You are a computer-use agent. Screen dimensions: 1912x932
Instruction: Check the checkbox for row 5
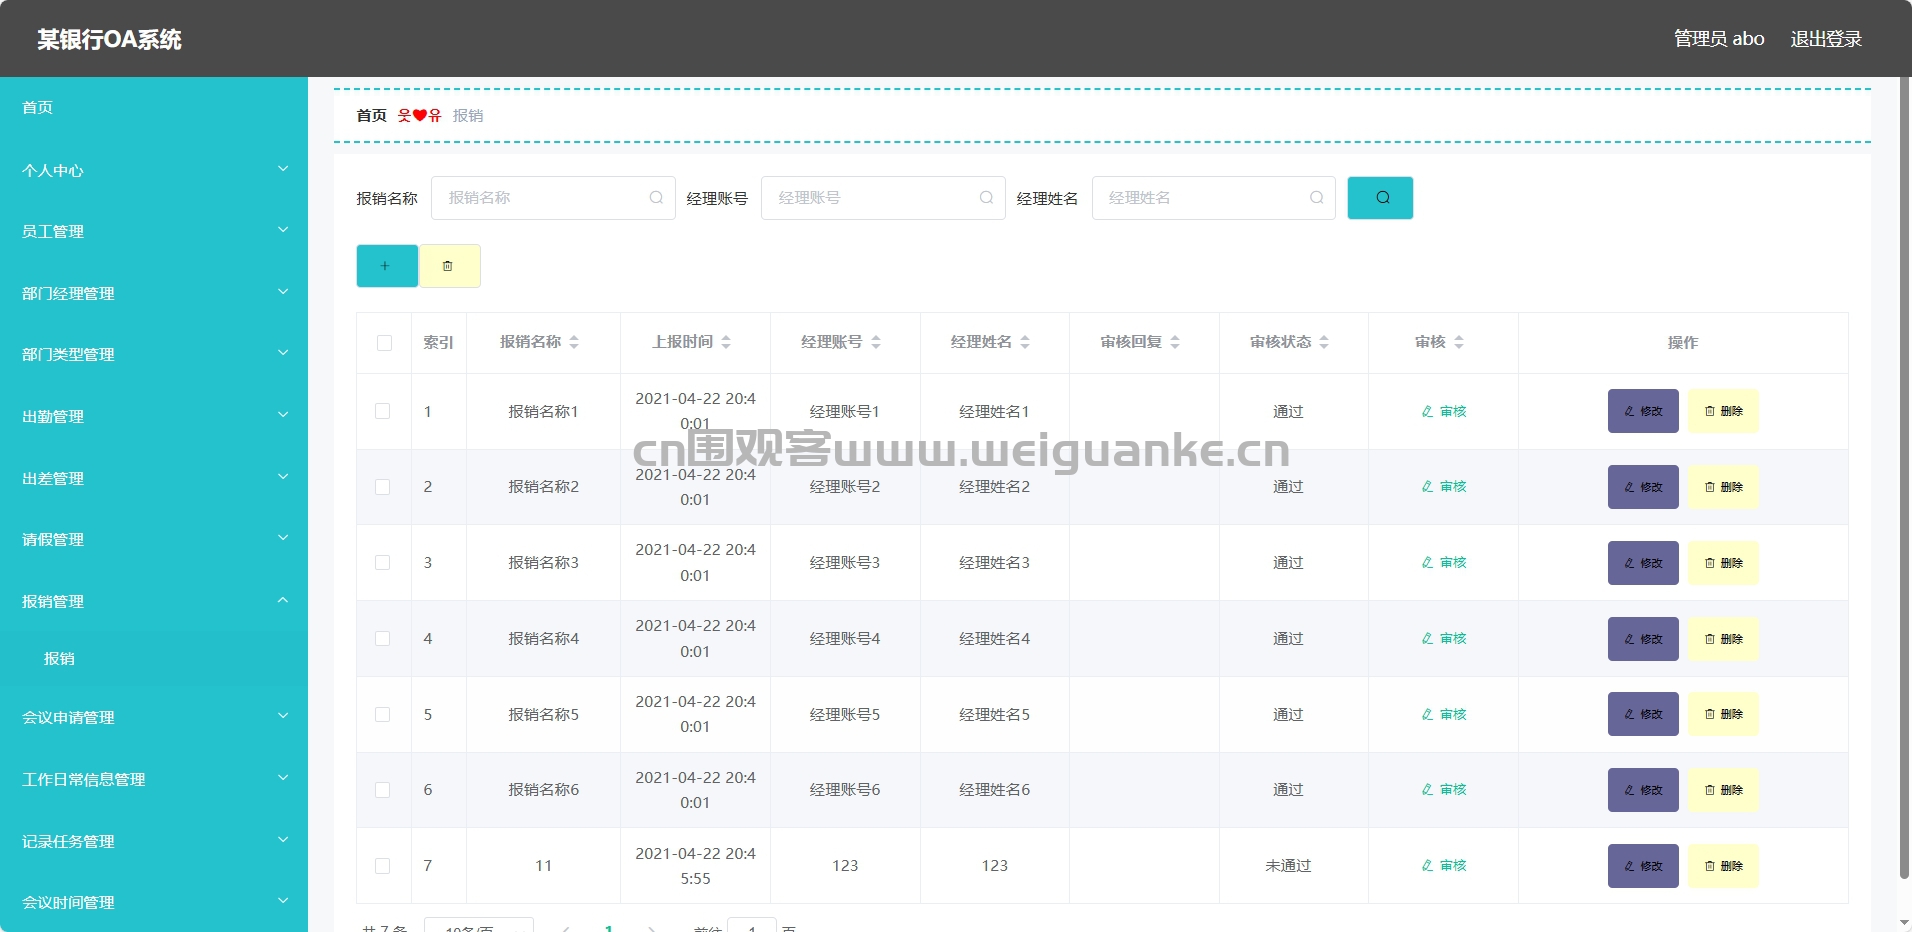click(x=383, y=714)
